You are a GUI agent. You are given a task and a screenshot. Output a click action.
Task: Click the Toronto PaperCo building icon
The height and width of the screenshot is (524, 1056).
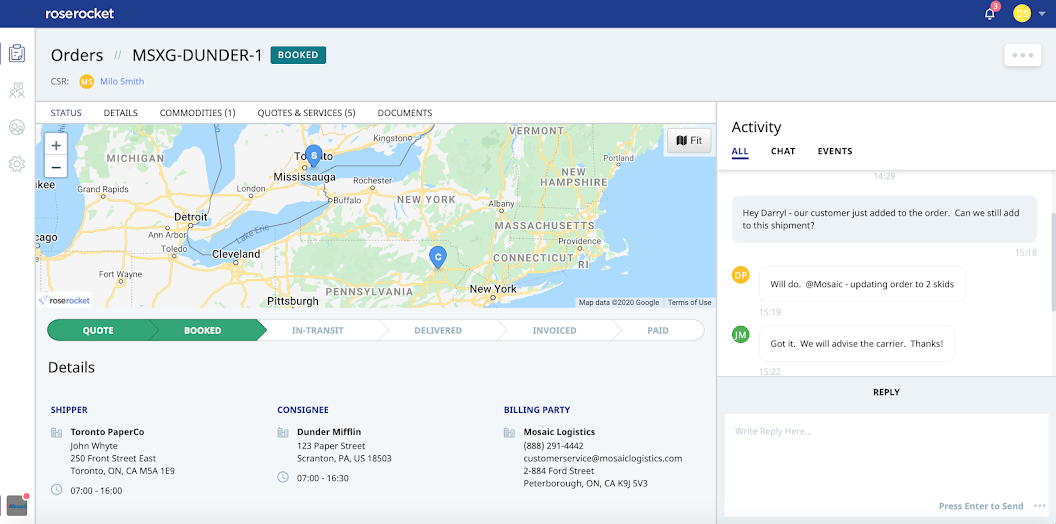(57, 432)
